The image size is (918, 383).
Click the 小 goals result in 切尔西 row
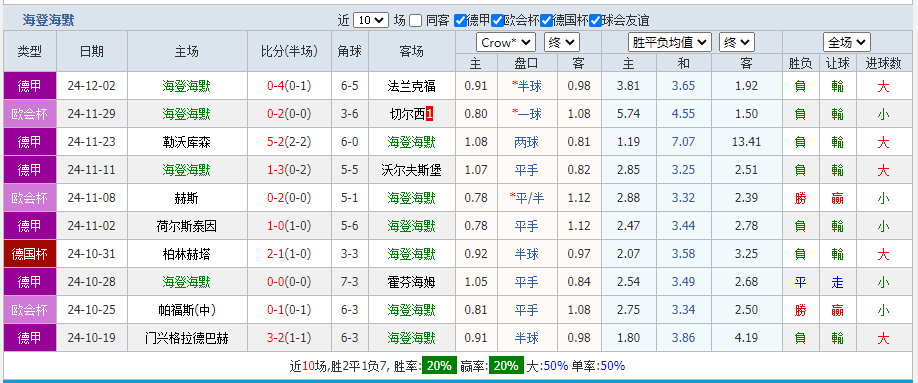[x=883, y=114]
